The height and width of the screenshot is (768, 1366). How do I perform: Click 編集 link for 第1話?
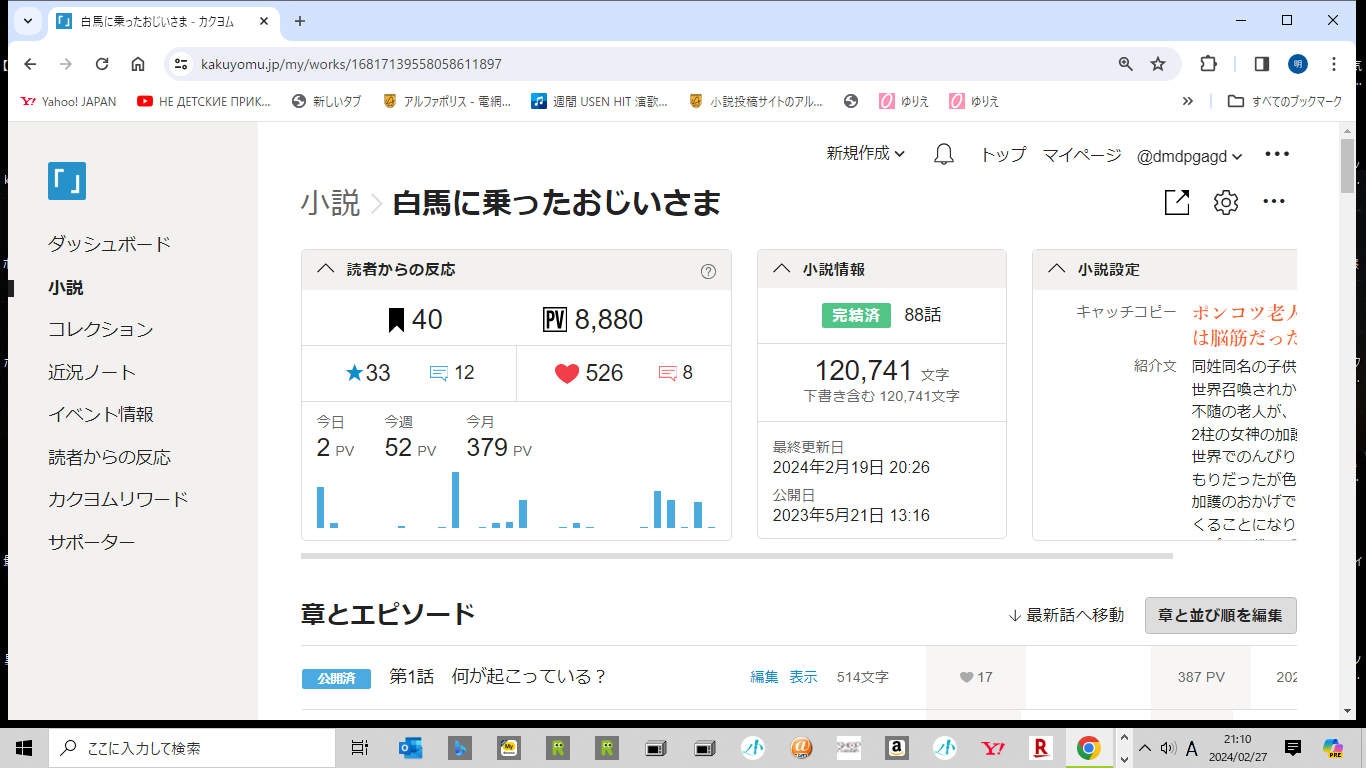pyautogui.click(x=764, y=677)
